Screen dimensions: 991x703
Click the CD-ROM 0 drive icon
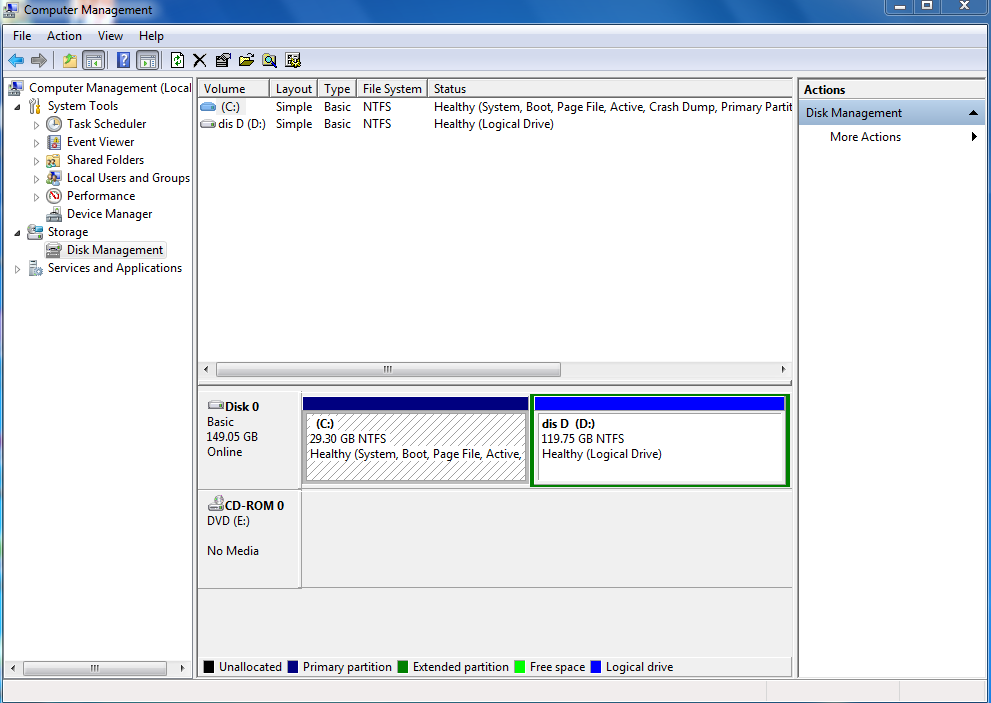click(216, 504)
